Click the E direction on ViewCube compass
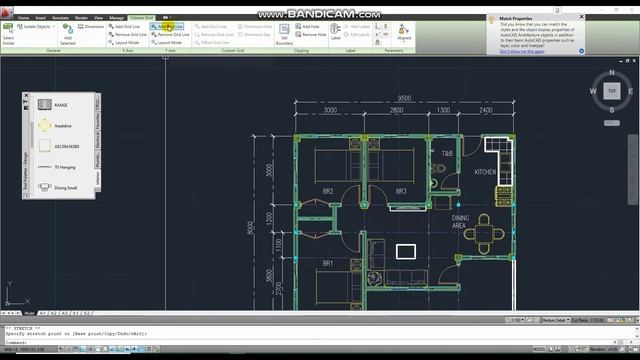The height and width of the screenshot is (360, 640). [631, 91]
